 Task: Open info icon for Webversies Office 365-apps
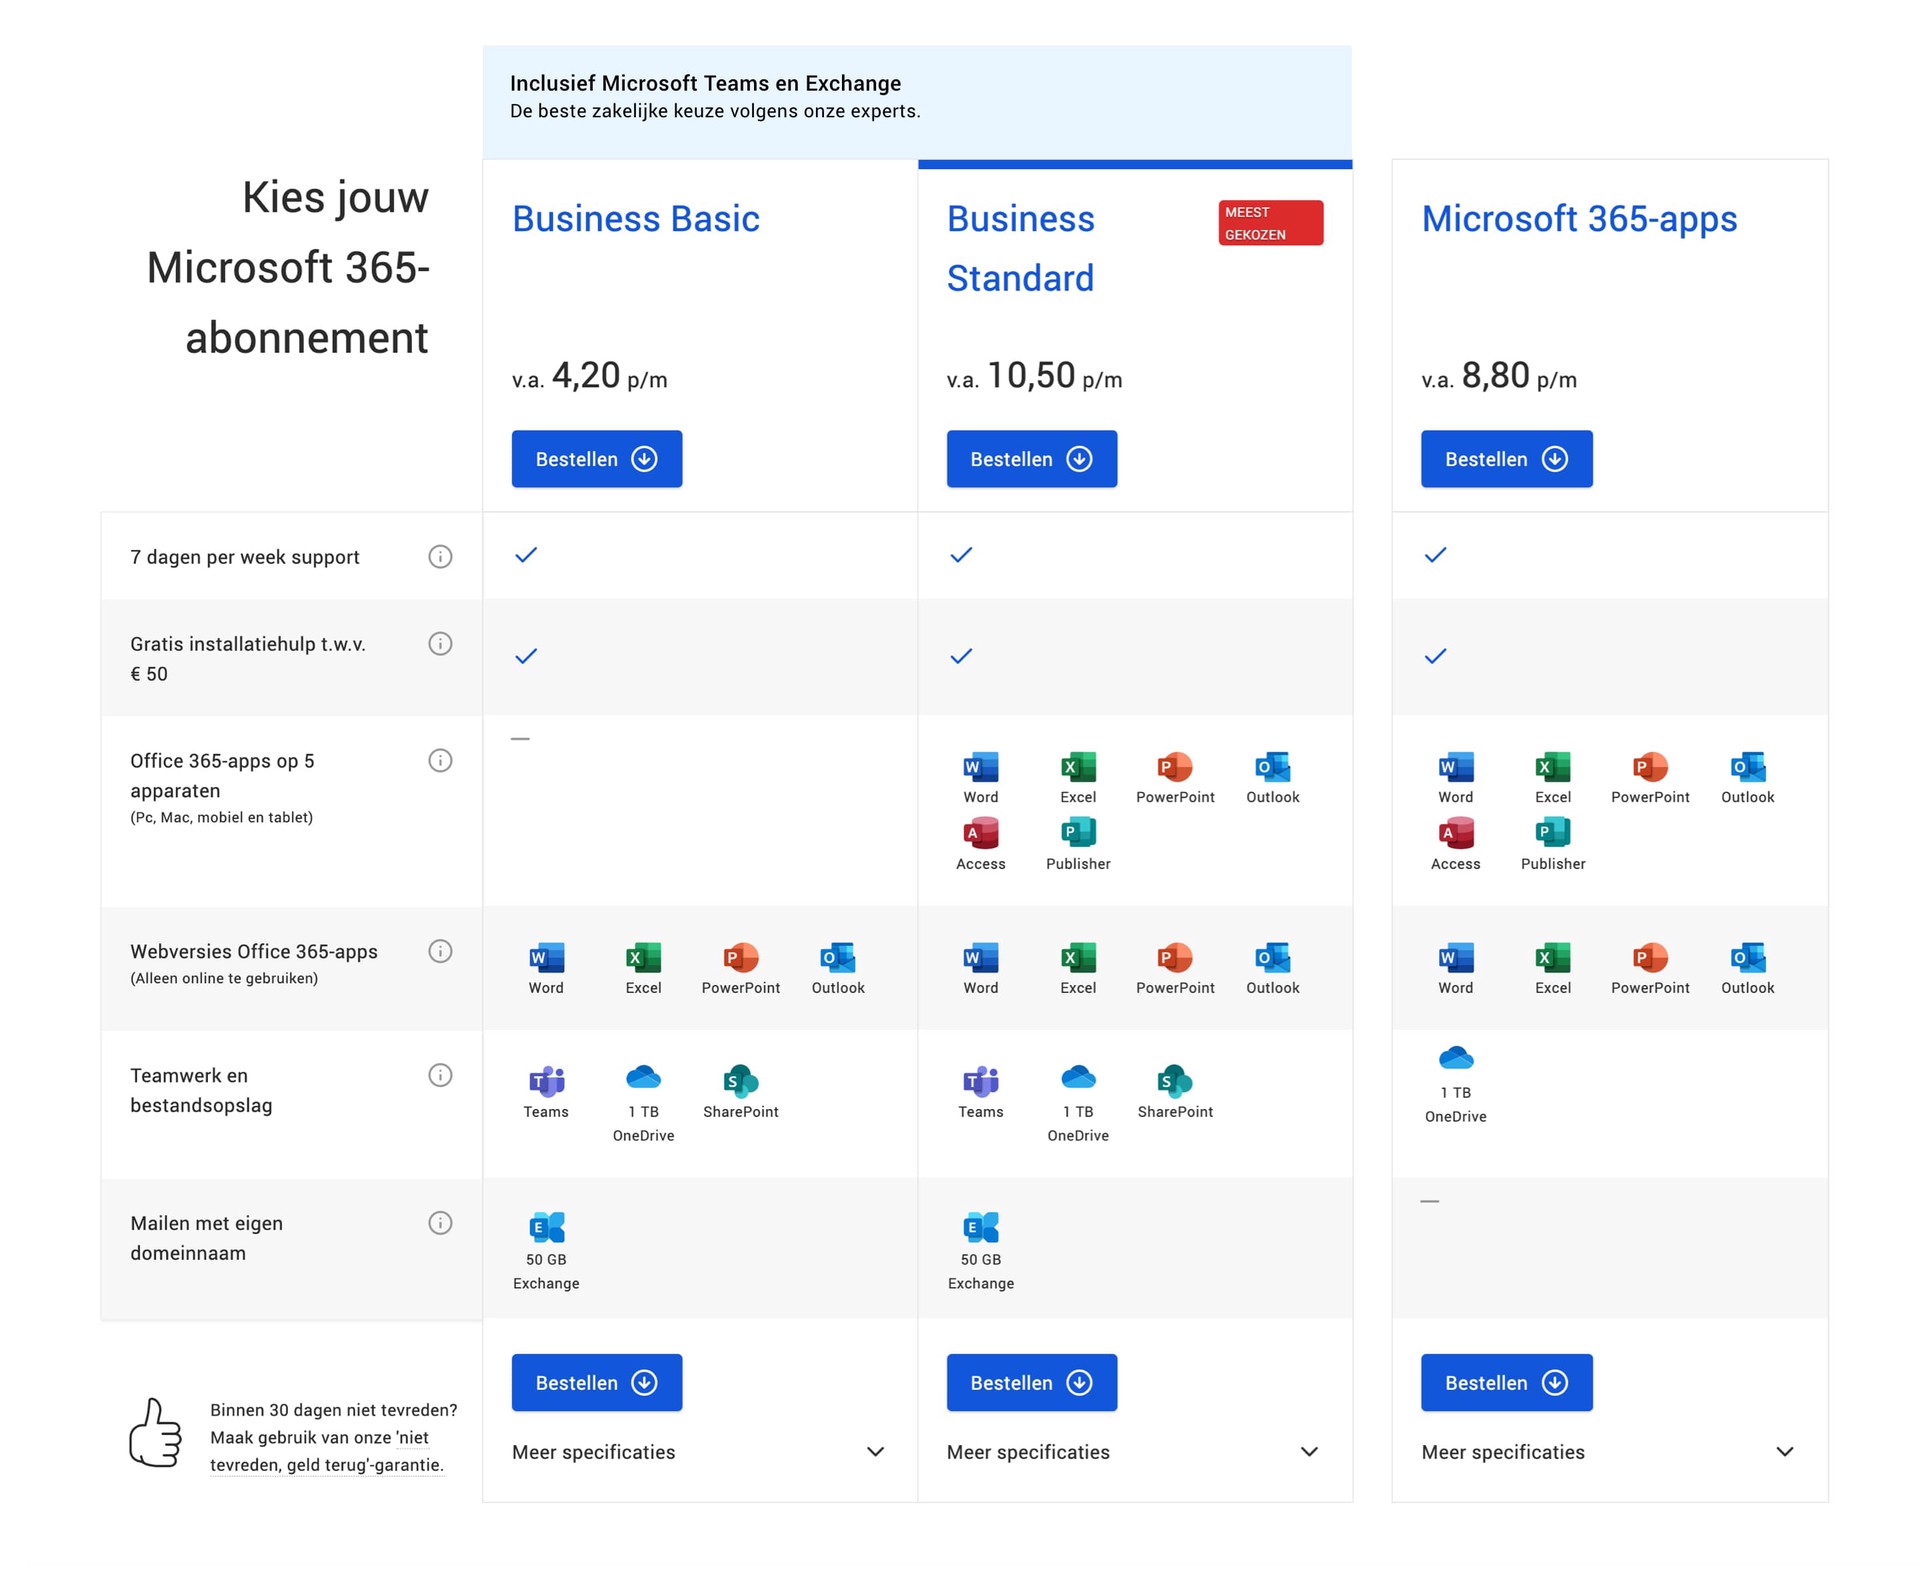click(440, 951)
